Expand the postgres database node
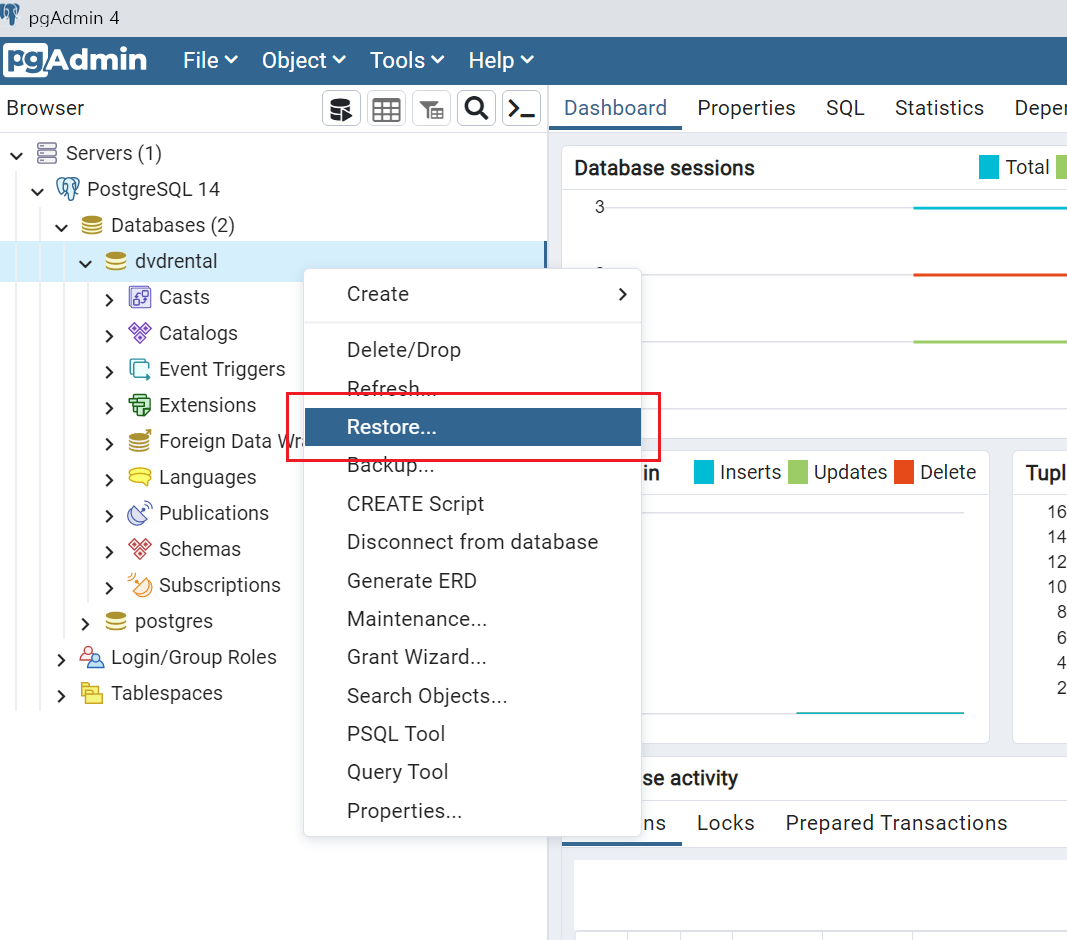Image resolution: width=1067 pixels, height=940 pixels. pyautogui.click(x=85, y=623)
